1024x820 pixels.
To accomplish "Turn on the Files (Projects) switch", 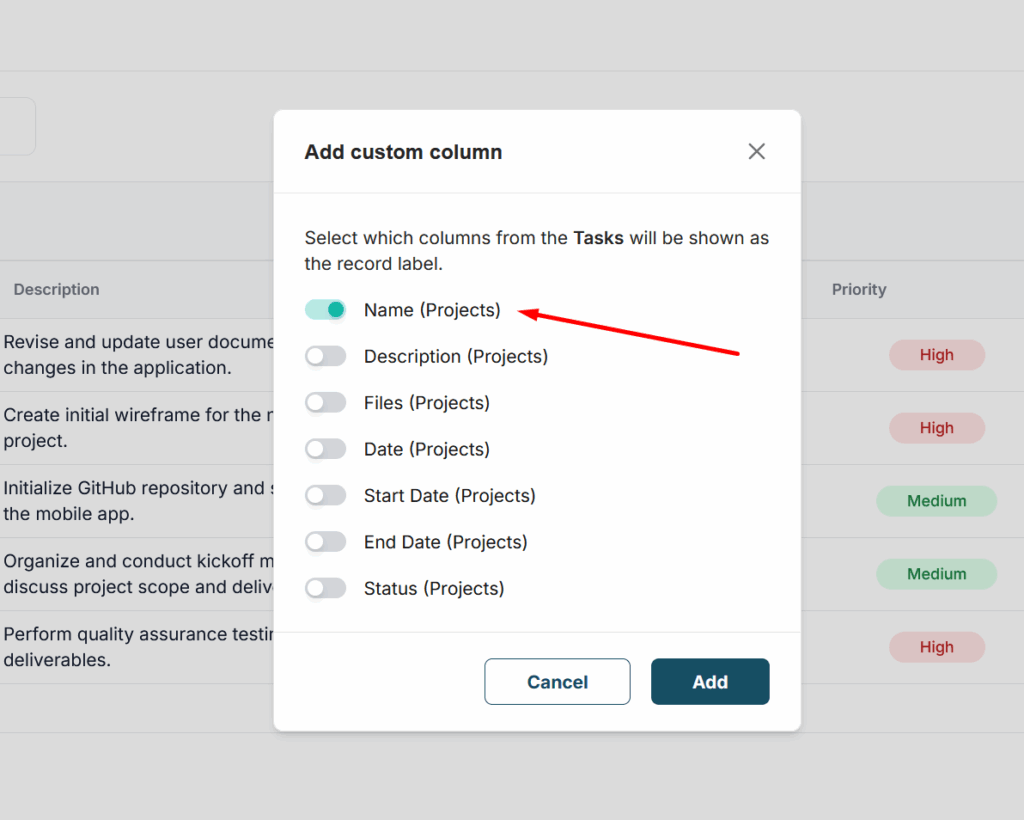I will [326, 403].
